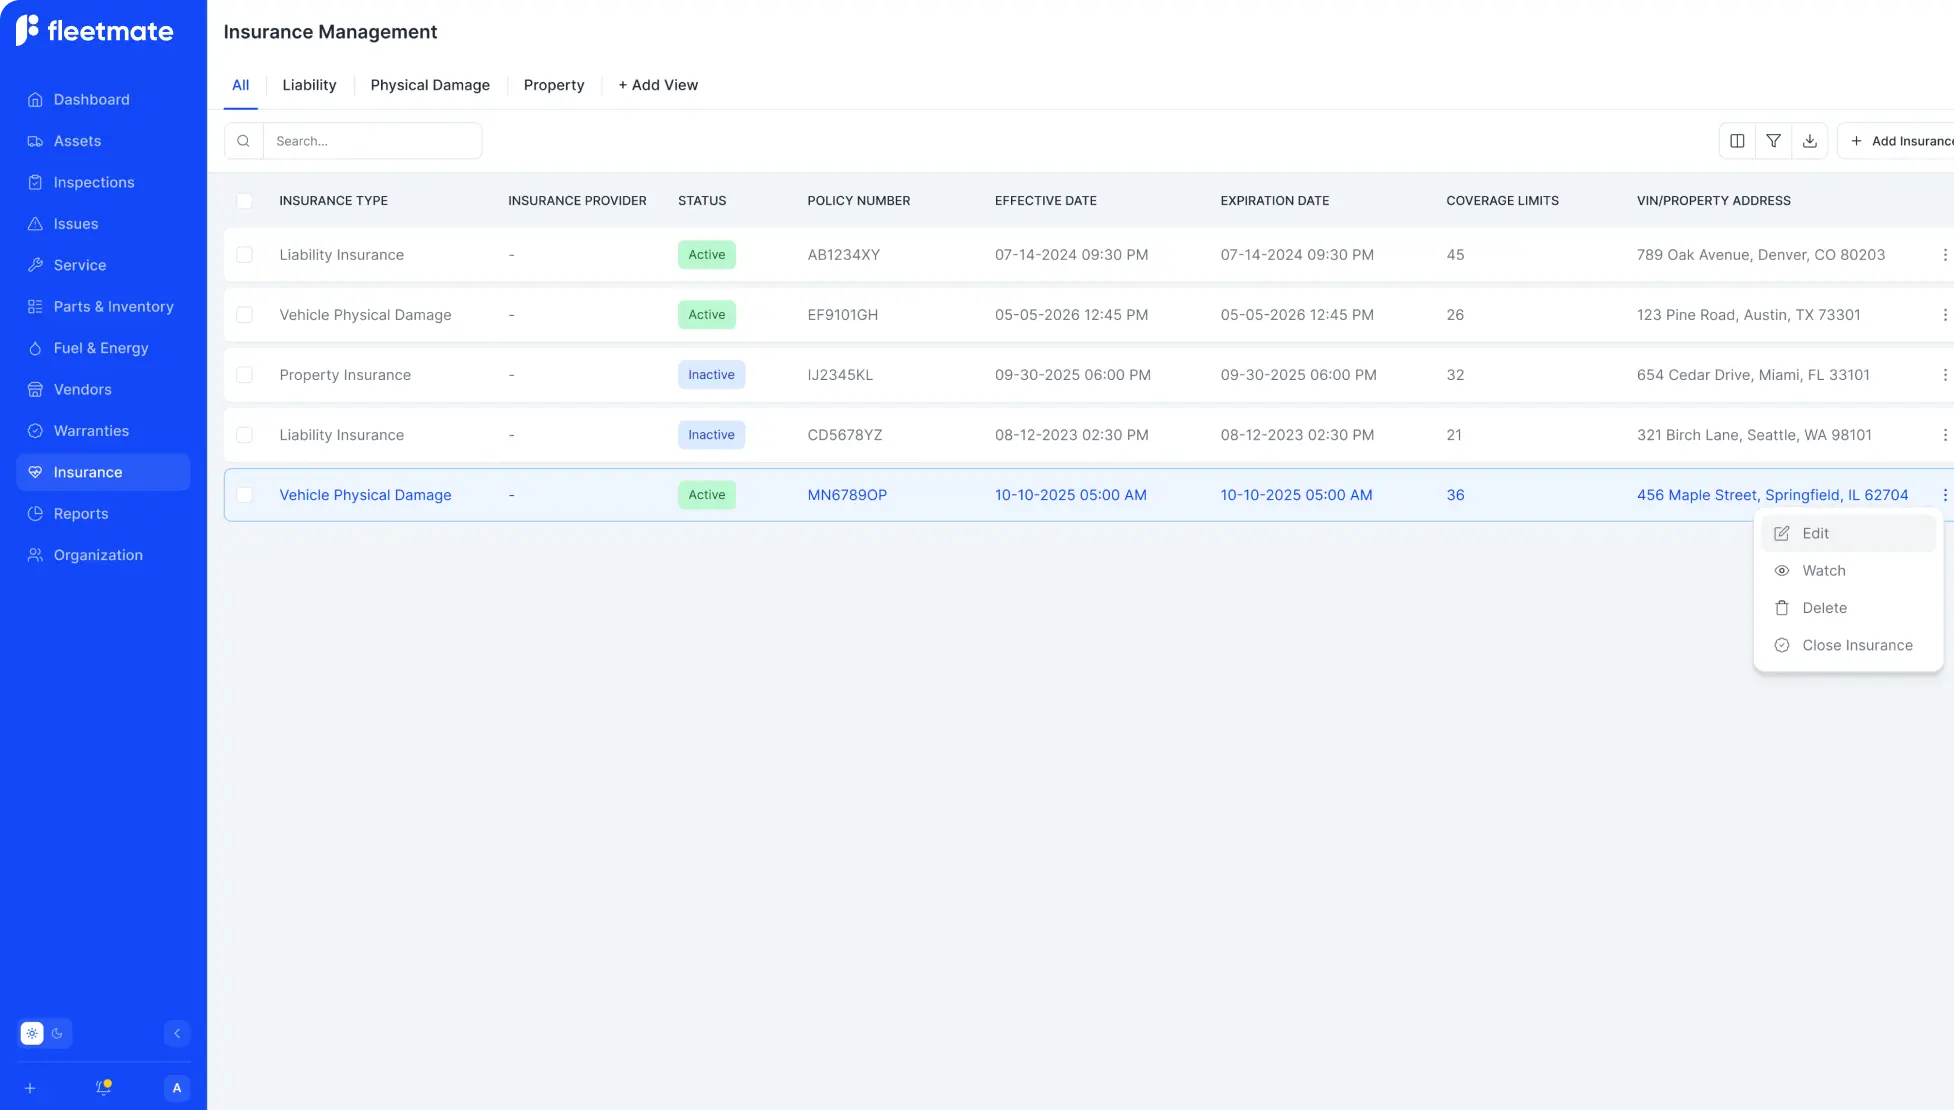Open the filter funnel icon
The height and width of the screenshot is (1110, 1954).
[x=1773, y=141]
